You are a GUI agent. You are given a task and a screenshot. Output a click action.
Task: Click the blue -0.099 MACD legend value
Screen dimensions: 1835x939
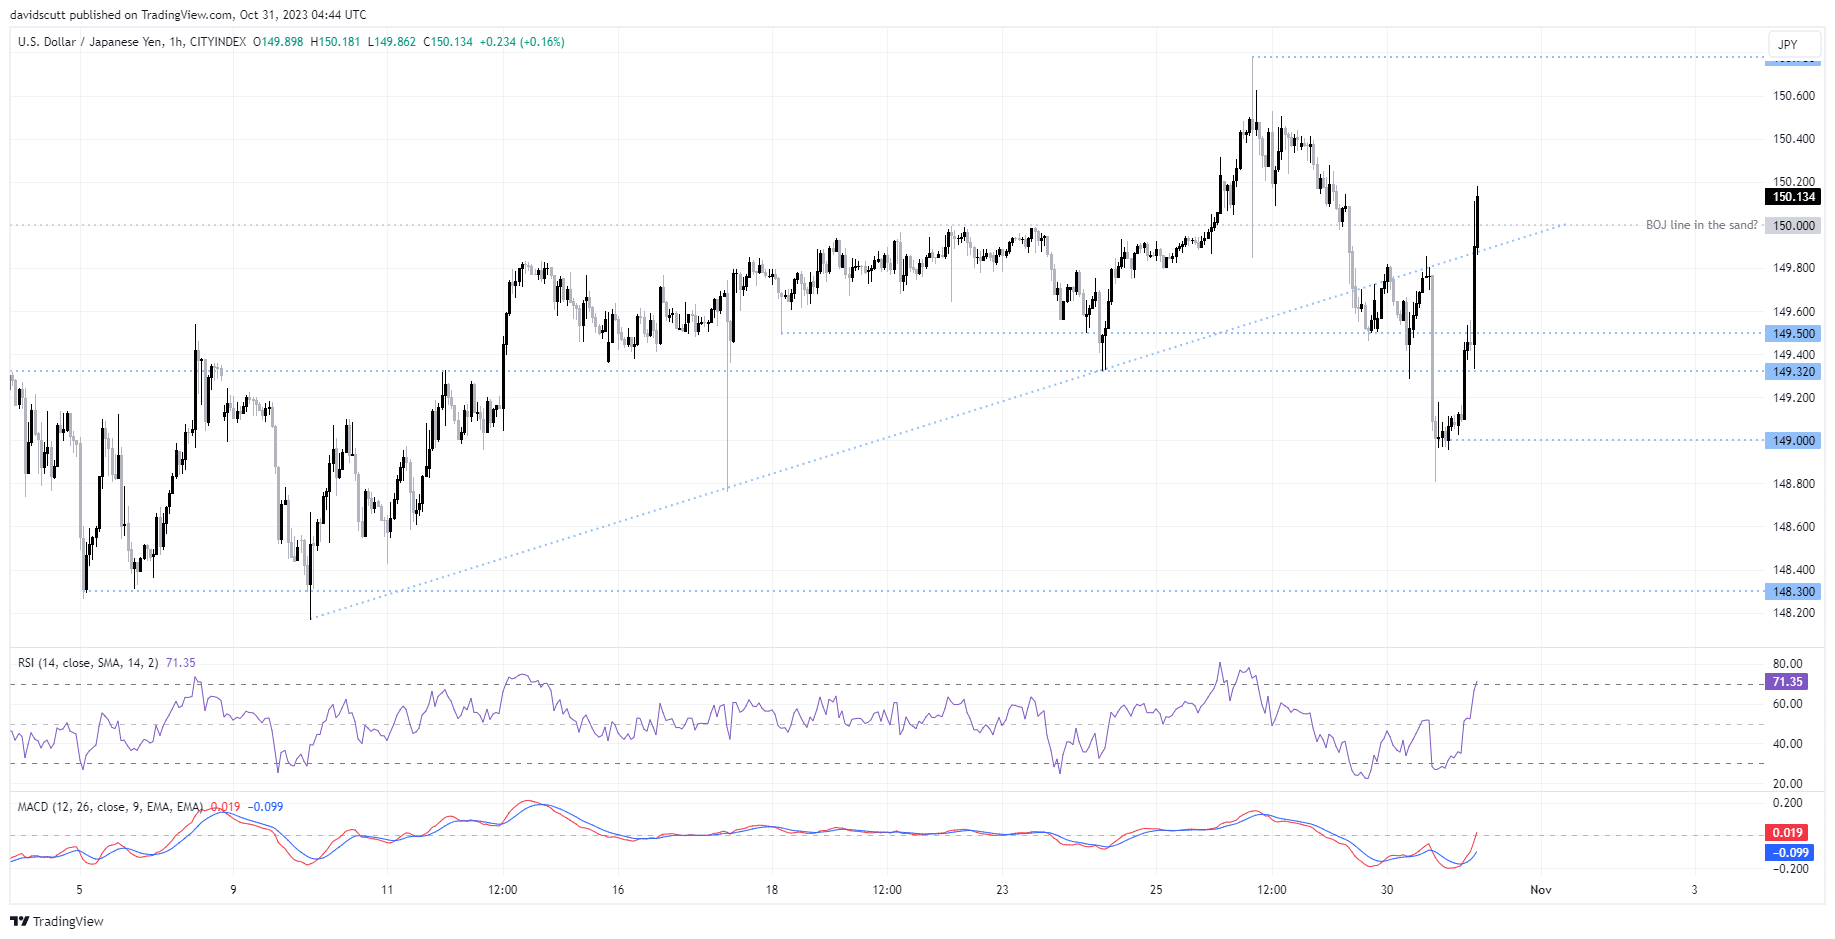266,807
